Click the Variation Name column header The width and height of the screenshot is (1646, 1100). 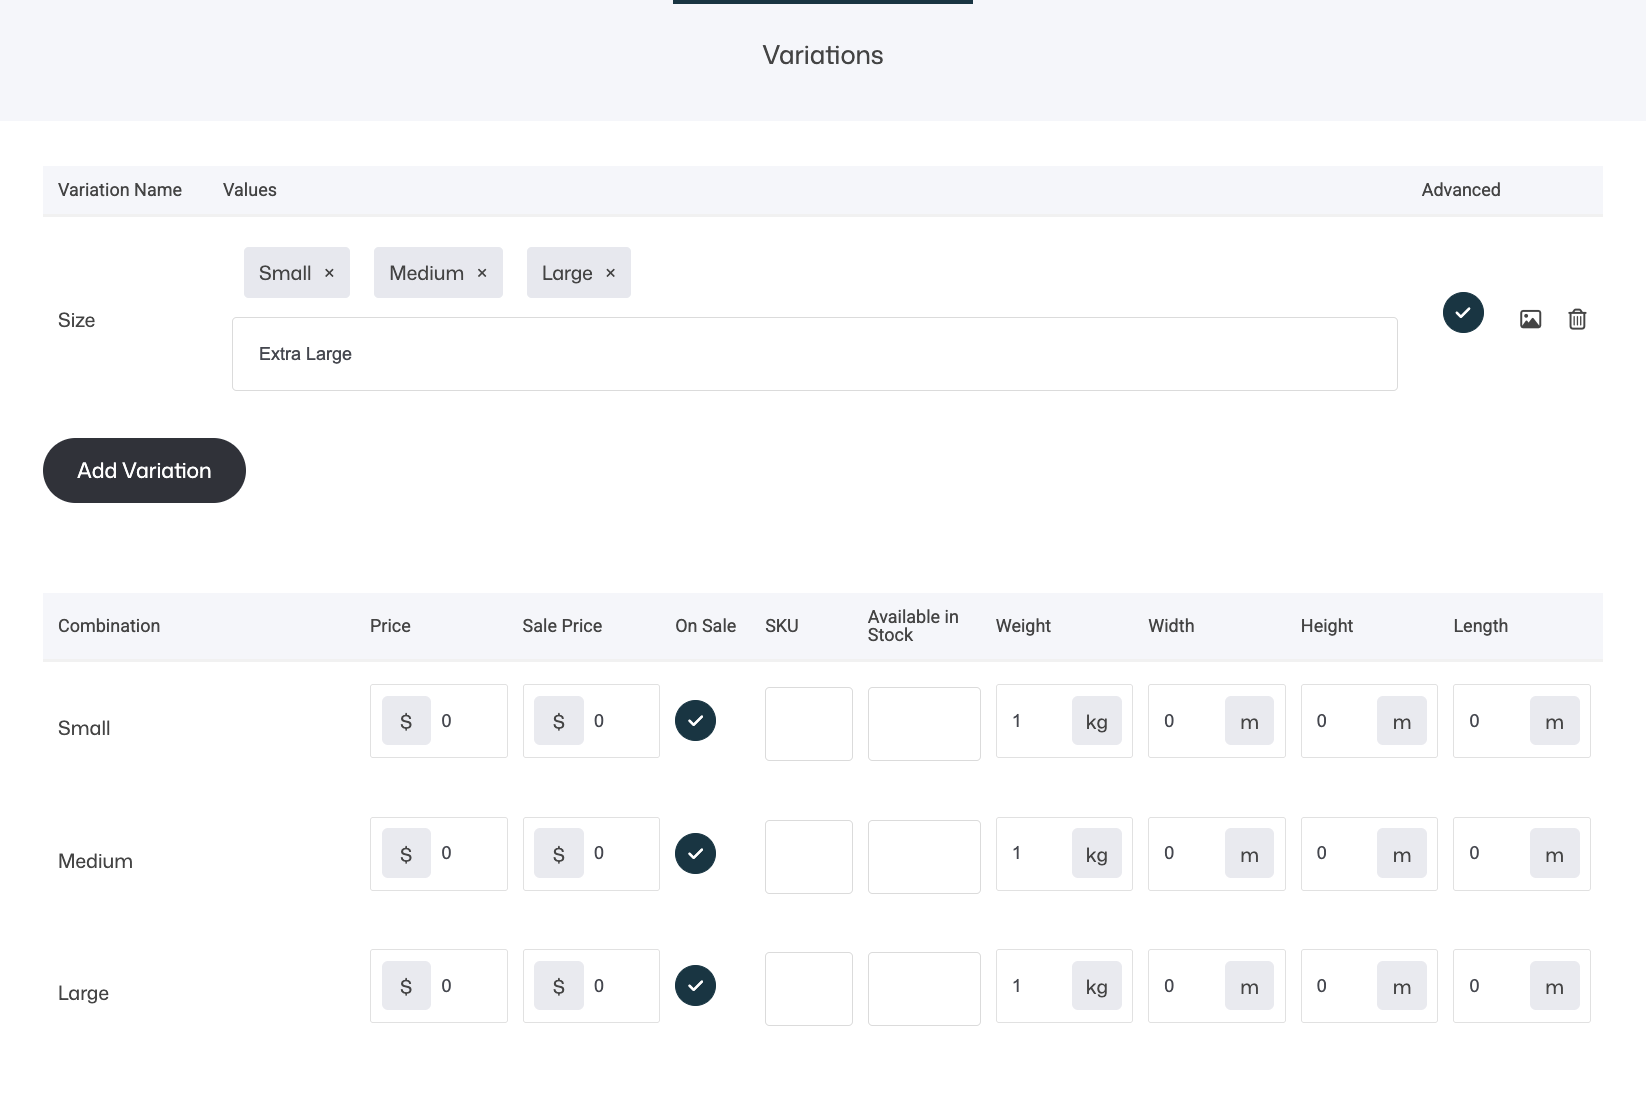(120, 190)
